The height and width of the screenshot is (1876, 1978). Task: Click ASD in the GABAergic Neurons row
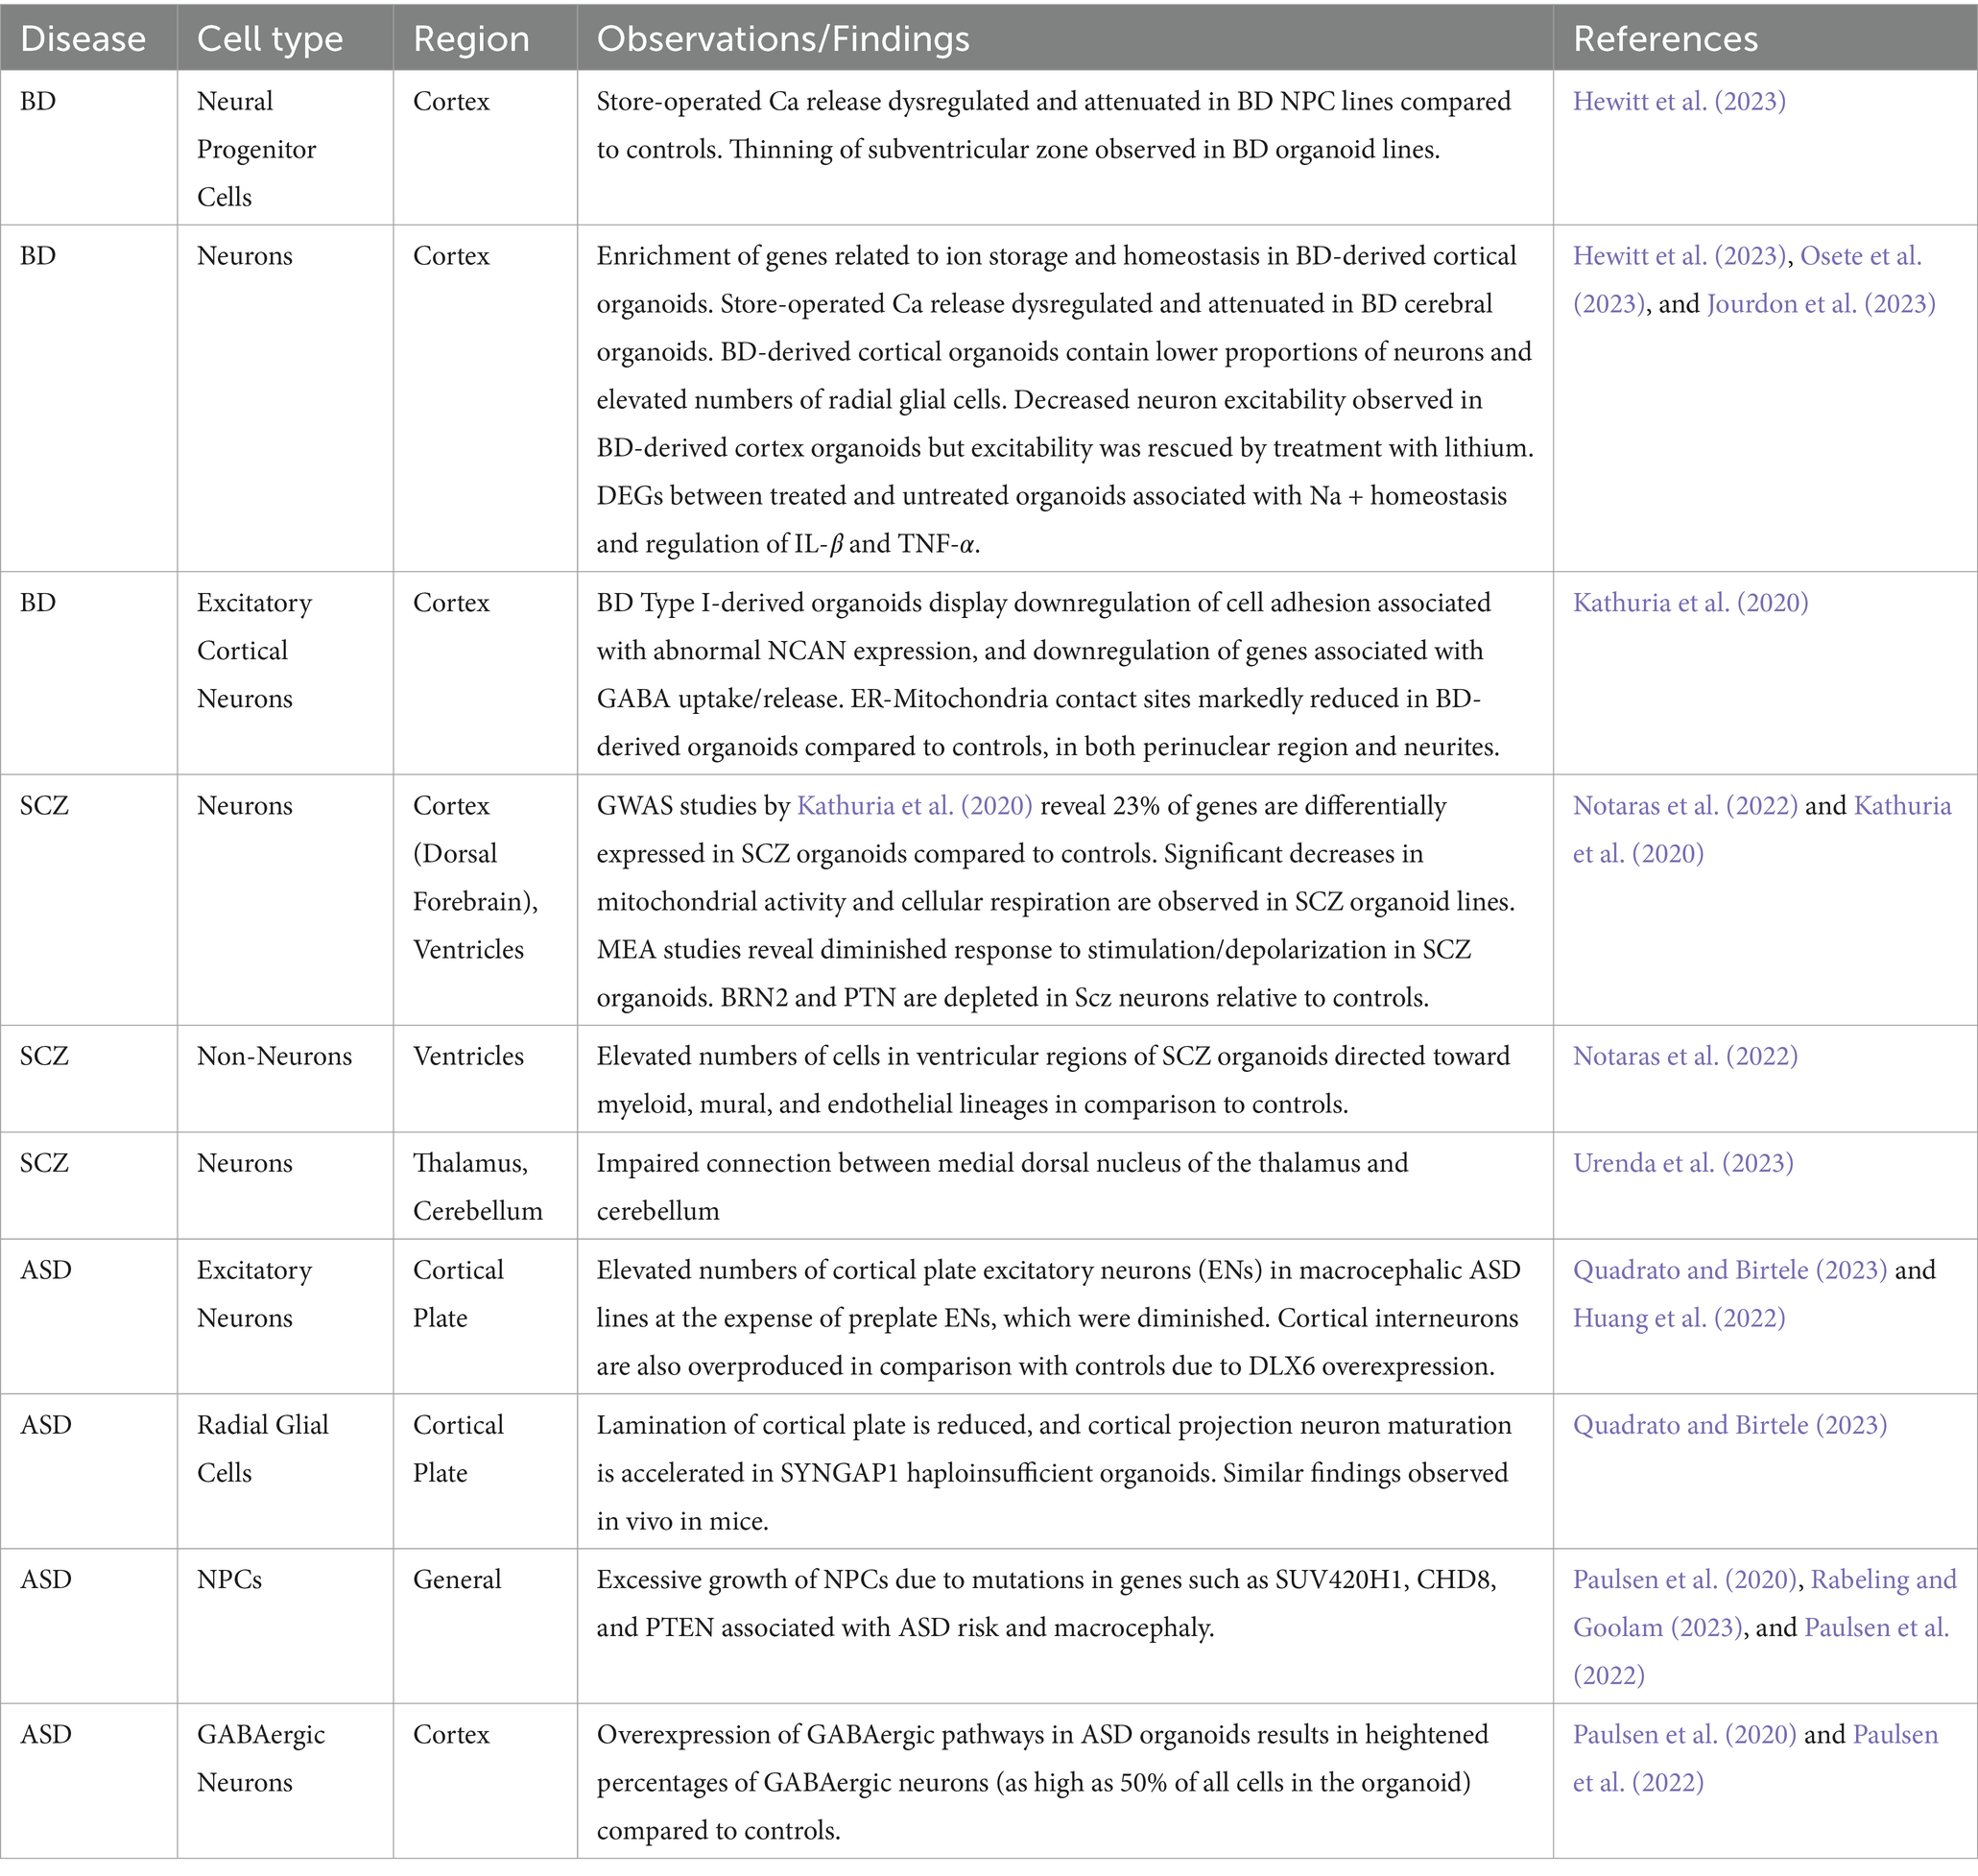pos(46,1736)
